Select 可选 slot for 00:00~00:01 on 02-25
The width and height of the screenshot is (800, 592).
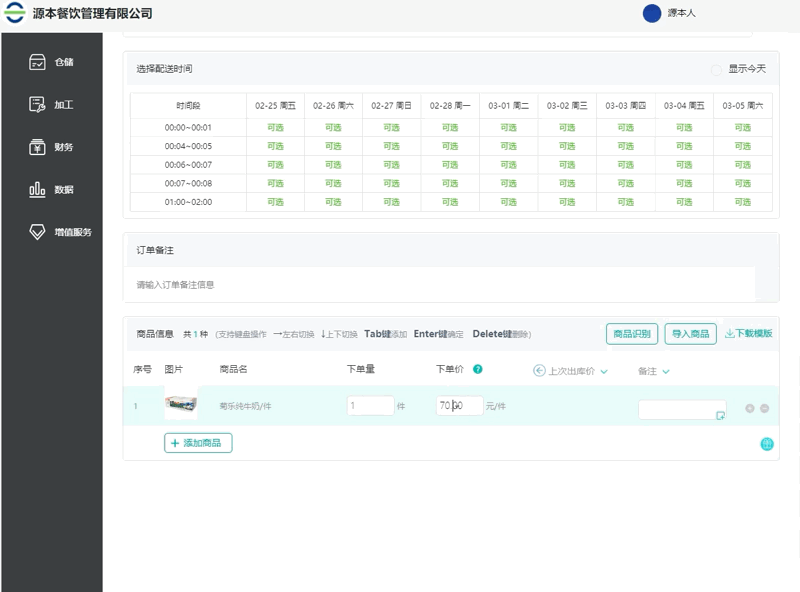pyautogui.click(x=275, y=127)
